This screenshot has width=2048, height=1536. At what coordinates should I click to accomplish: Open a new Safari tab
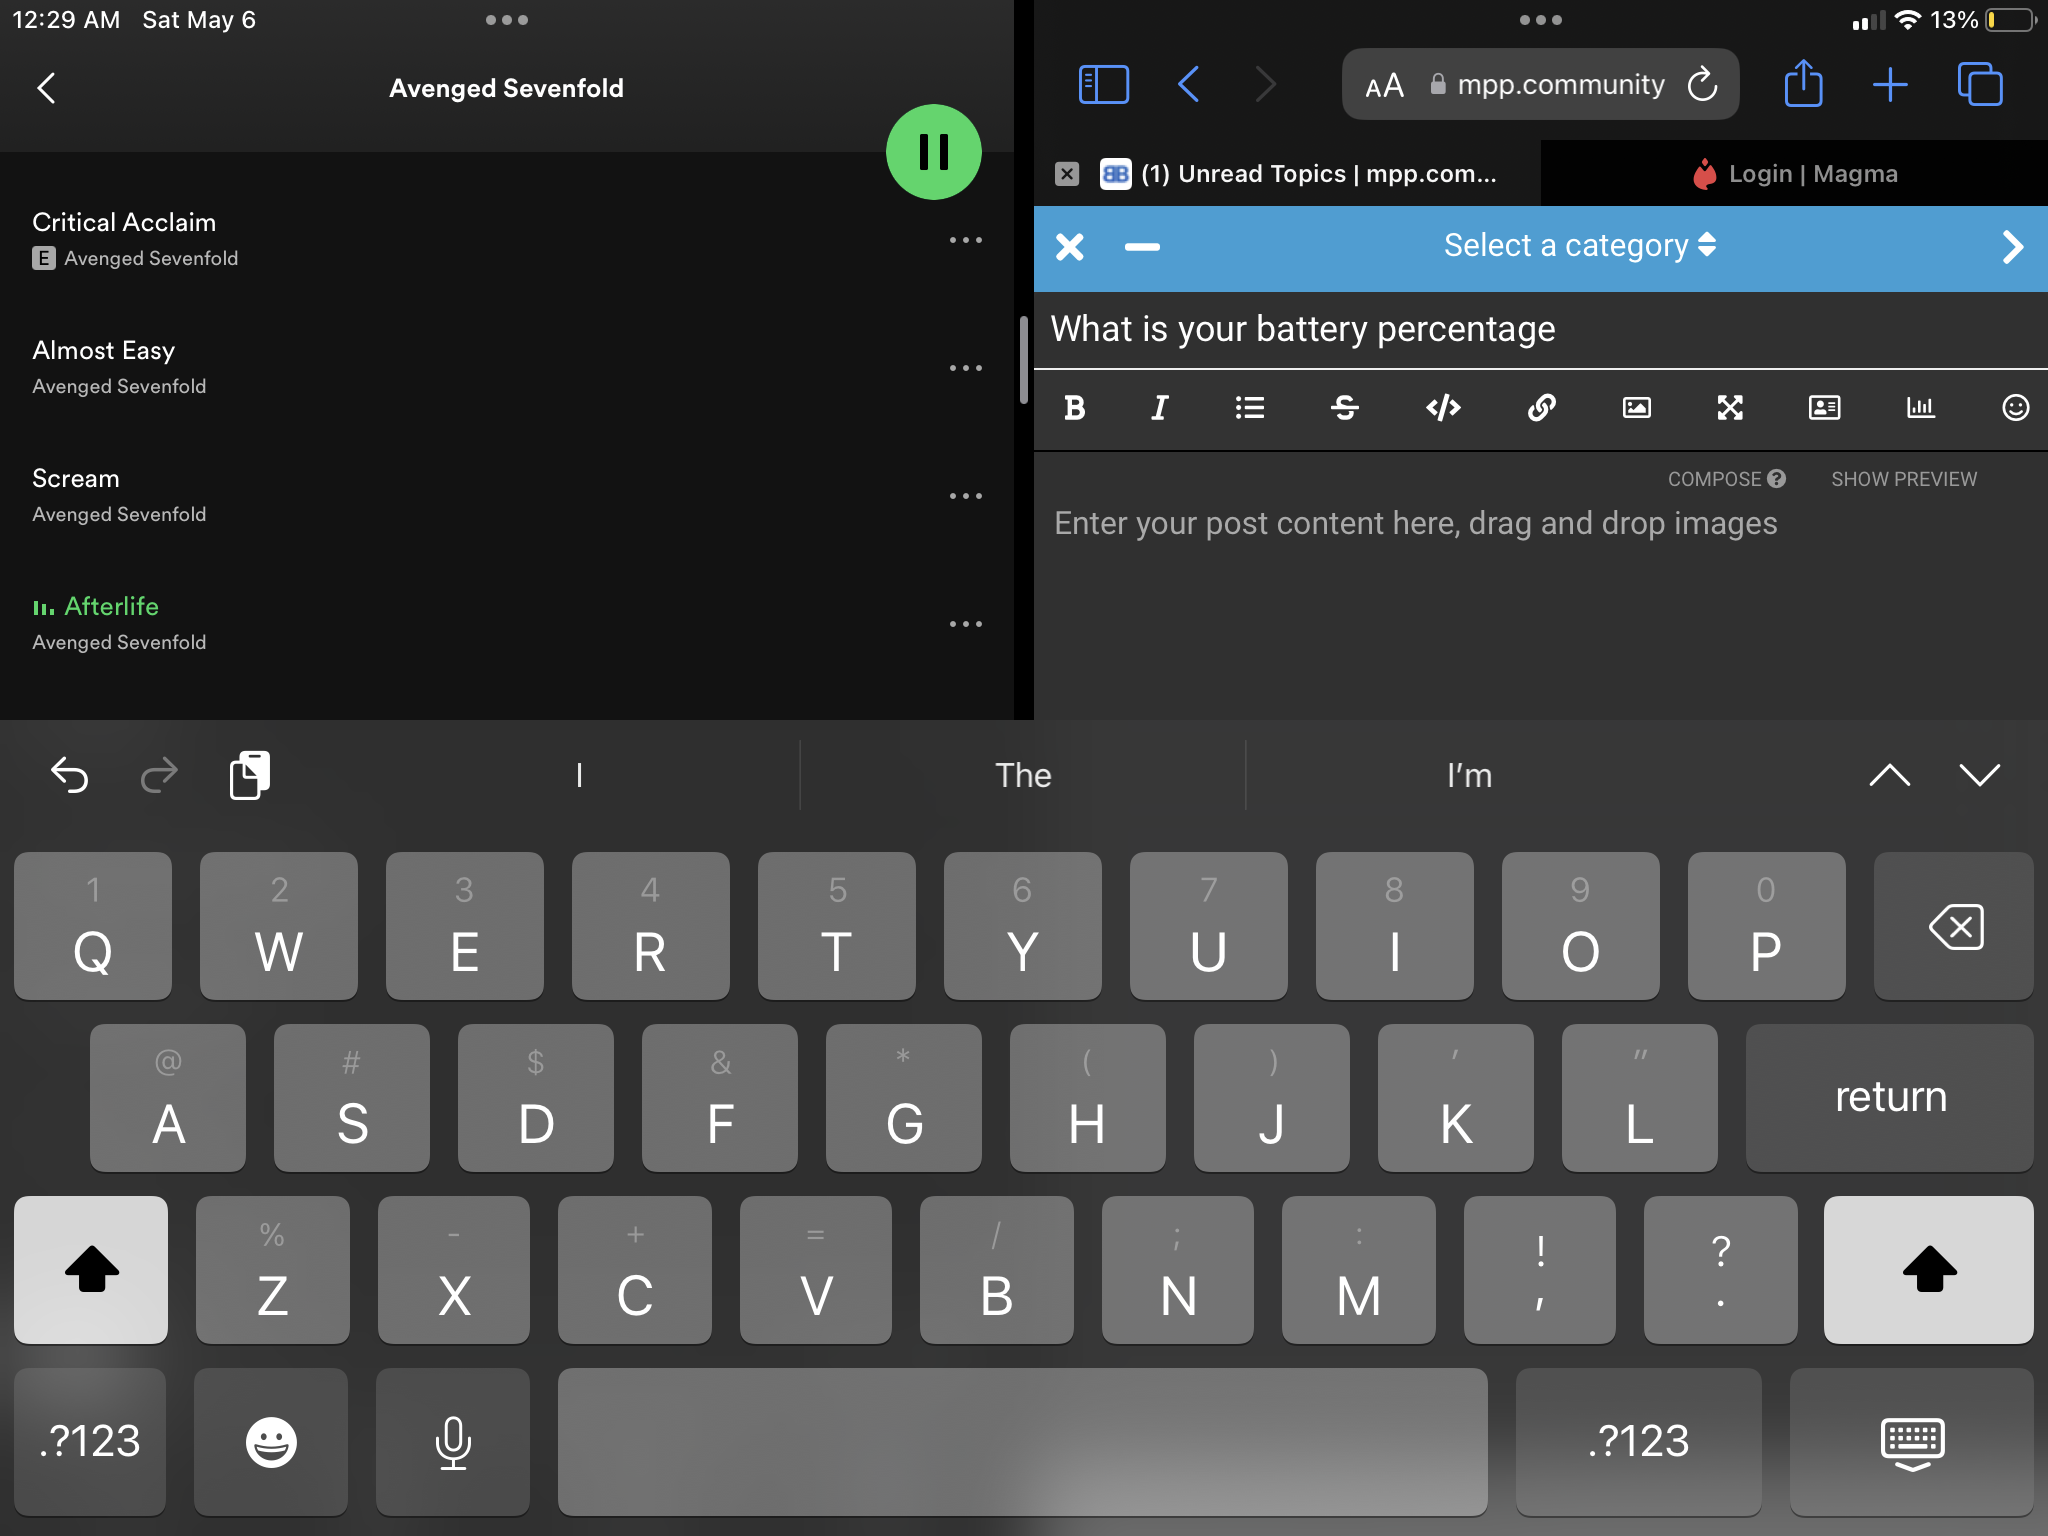(1890, 85)
